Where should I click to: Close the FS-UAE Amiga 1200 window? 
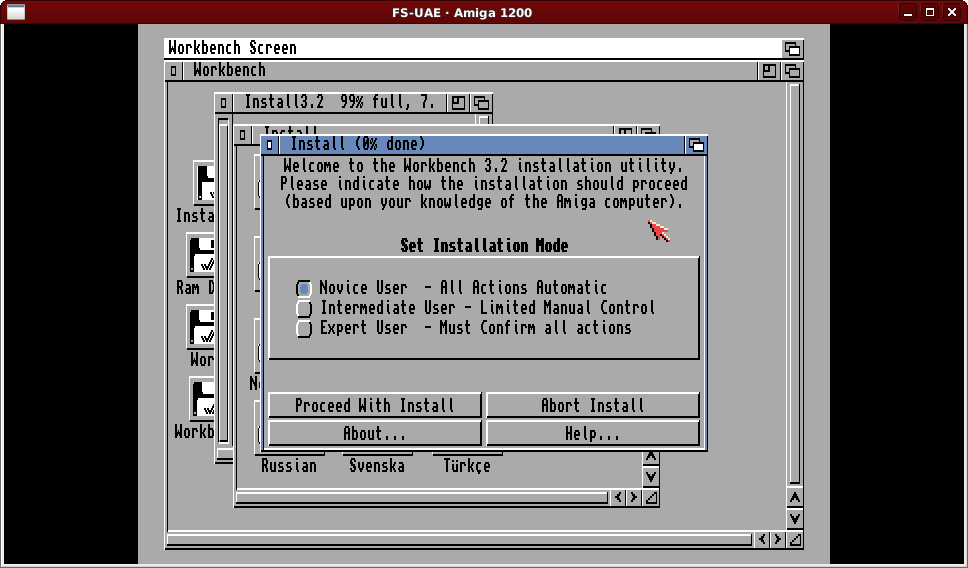(952, 12)
